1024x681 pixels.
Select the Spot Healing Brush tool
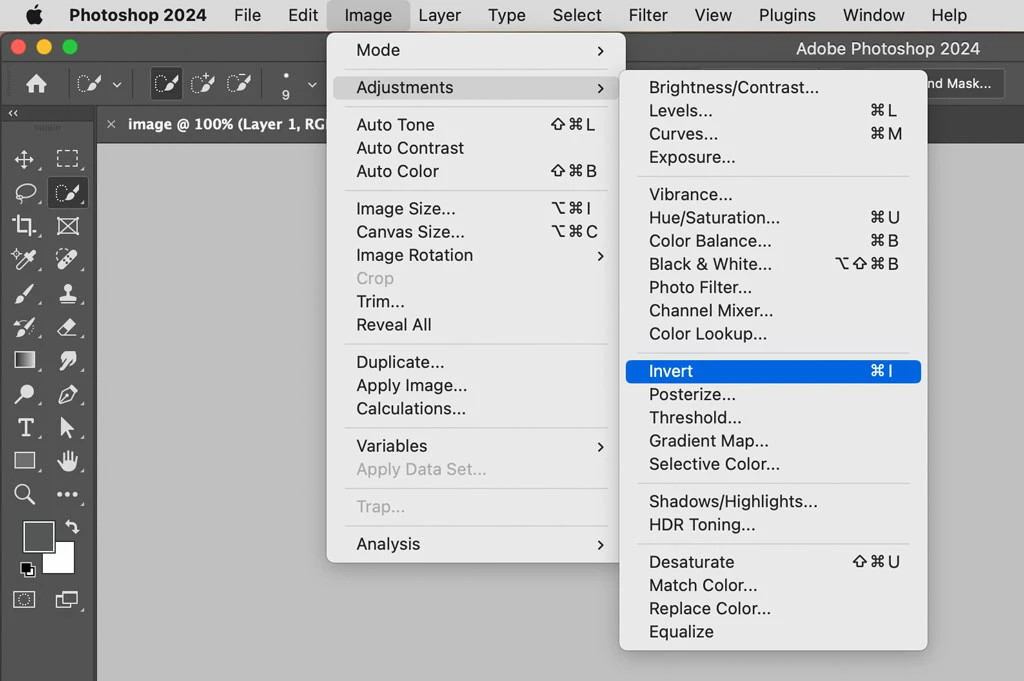pos(67,259)
